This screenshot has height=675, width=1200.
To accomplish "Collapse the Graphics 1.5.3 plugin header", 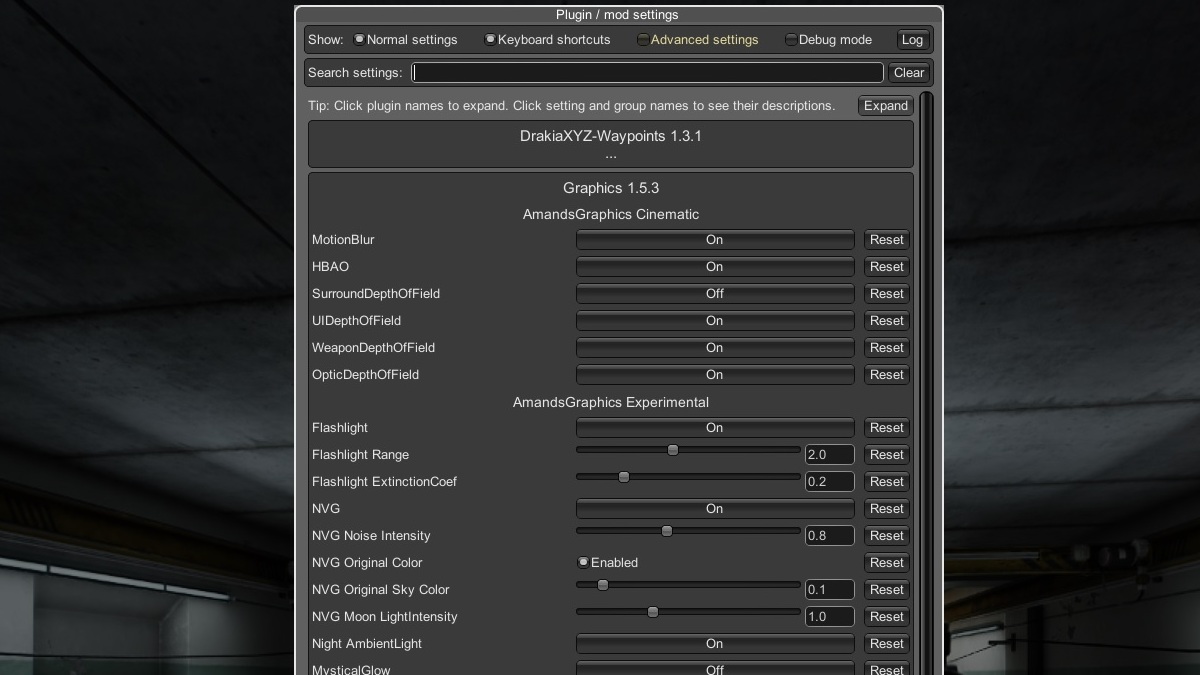I will [x=610, y=188].
